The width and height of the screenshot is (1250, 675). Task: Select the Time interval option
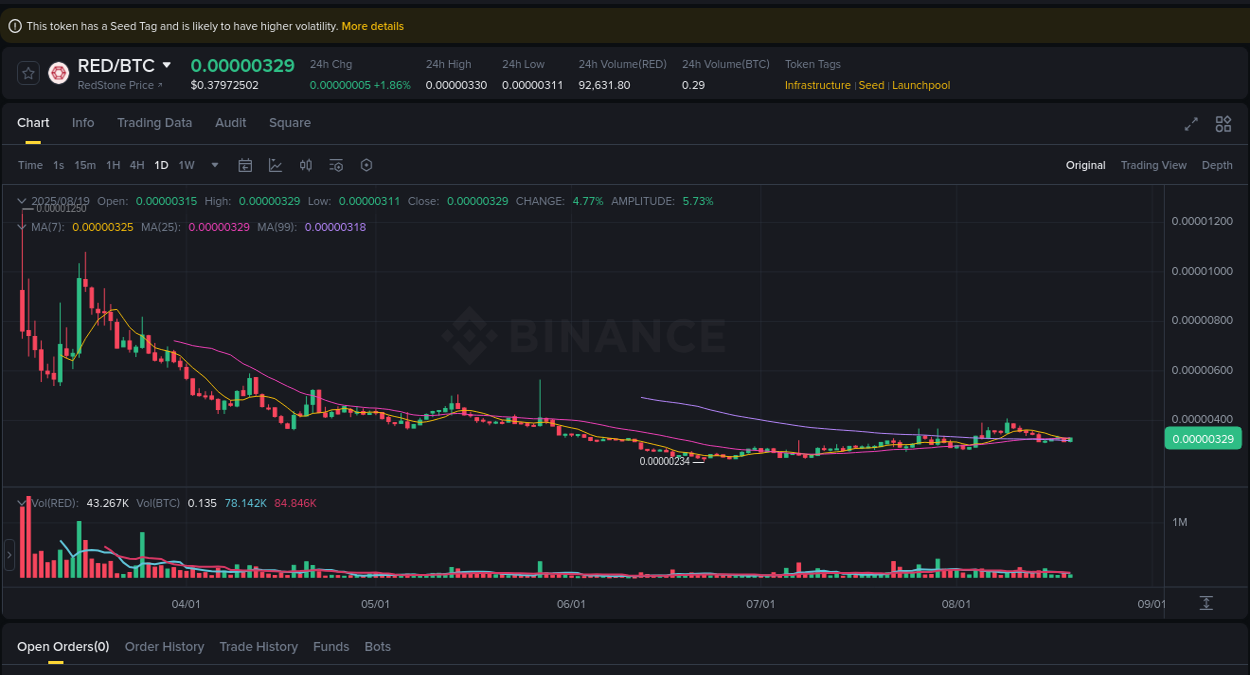[31, 165]
